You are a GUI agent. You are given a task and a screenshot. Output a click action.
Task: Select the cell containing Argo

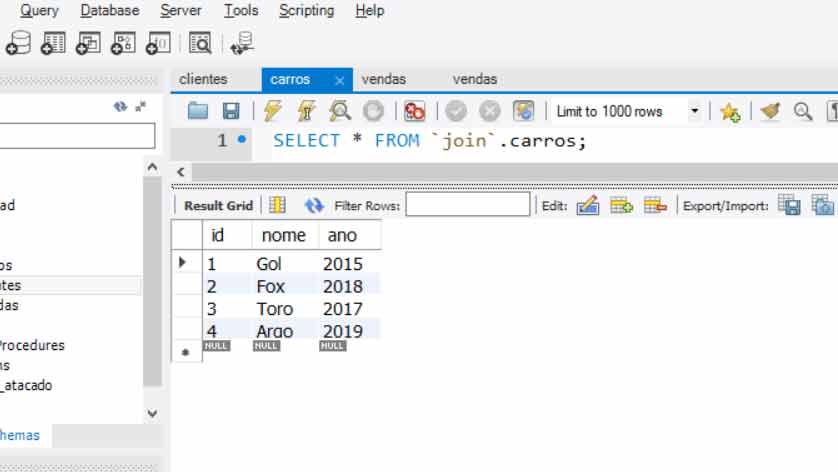point(285,330)
